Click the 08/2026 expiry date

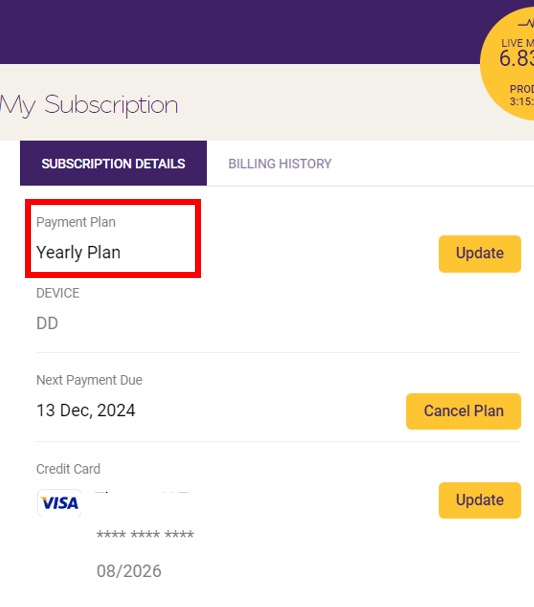point(129,571)
